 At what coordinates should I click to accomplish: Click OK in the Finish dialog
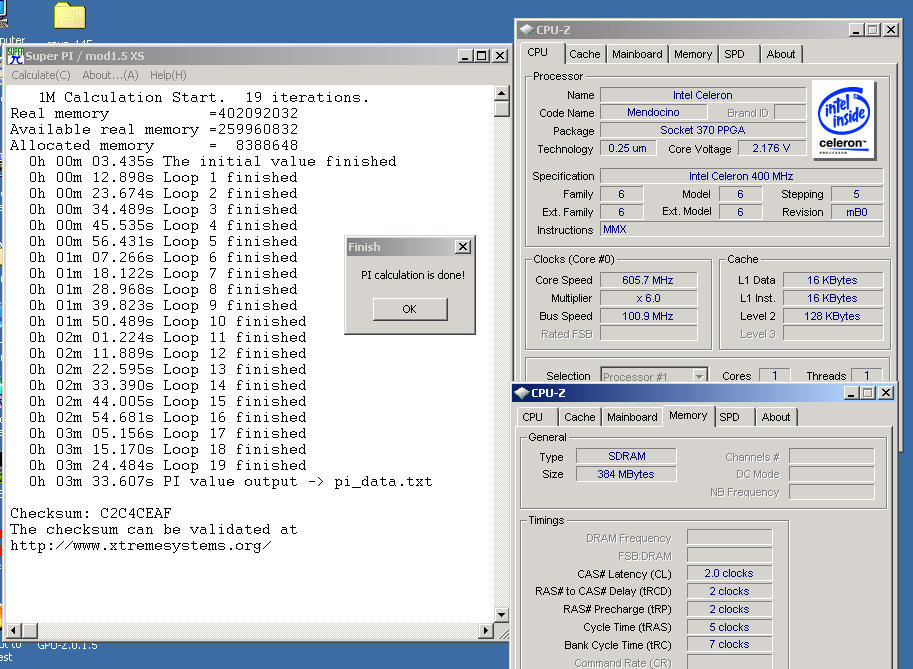(410, 309)
